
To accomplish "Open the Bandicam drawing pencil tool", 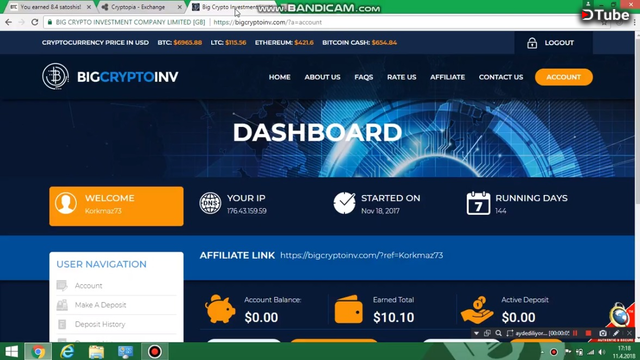I will [x=616, y=333].
